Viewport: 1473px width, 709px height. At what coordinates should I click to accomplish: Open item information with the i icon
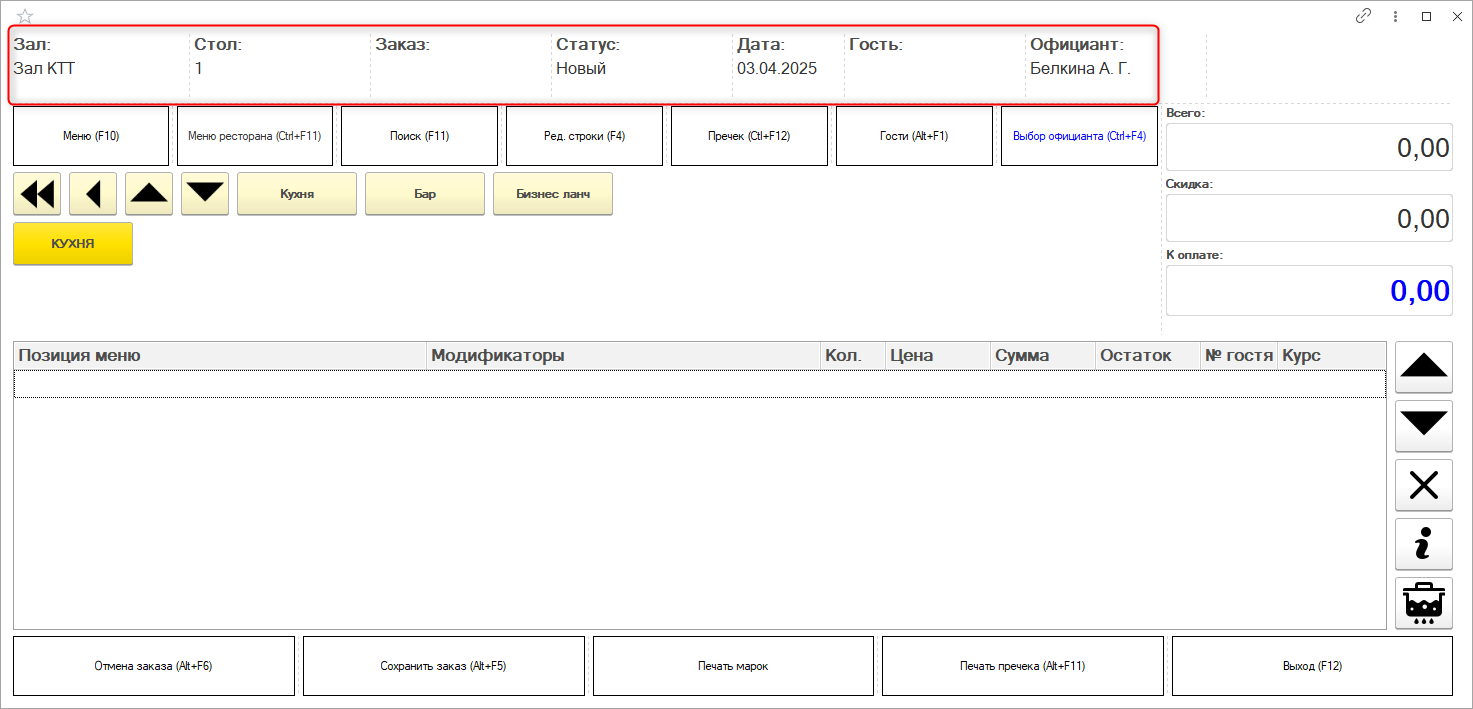coord(1423,544)
